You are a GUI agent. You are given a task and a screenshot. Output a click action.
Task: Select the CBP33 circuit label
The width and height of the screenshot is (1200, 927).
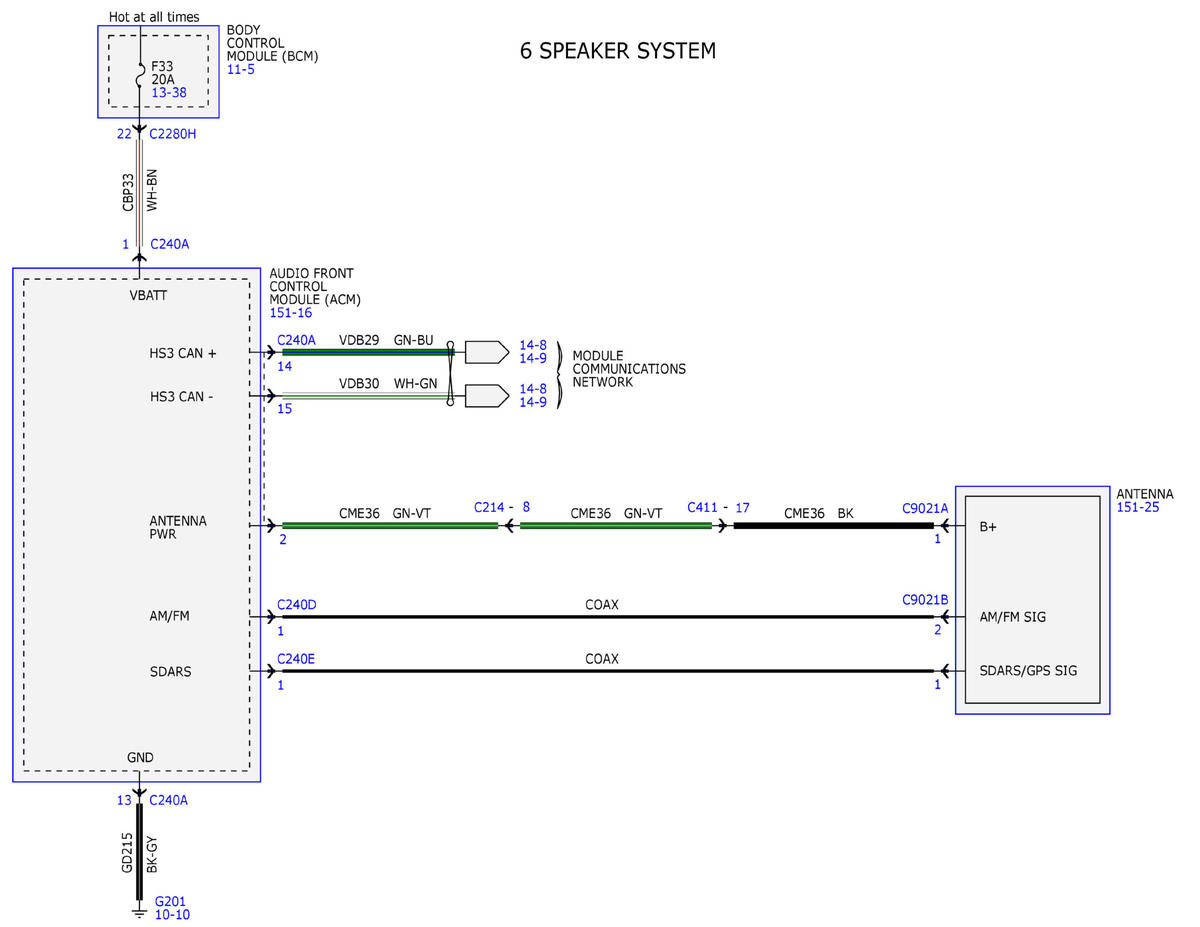128,192
